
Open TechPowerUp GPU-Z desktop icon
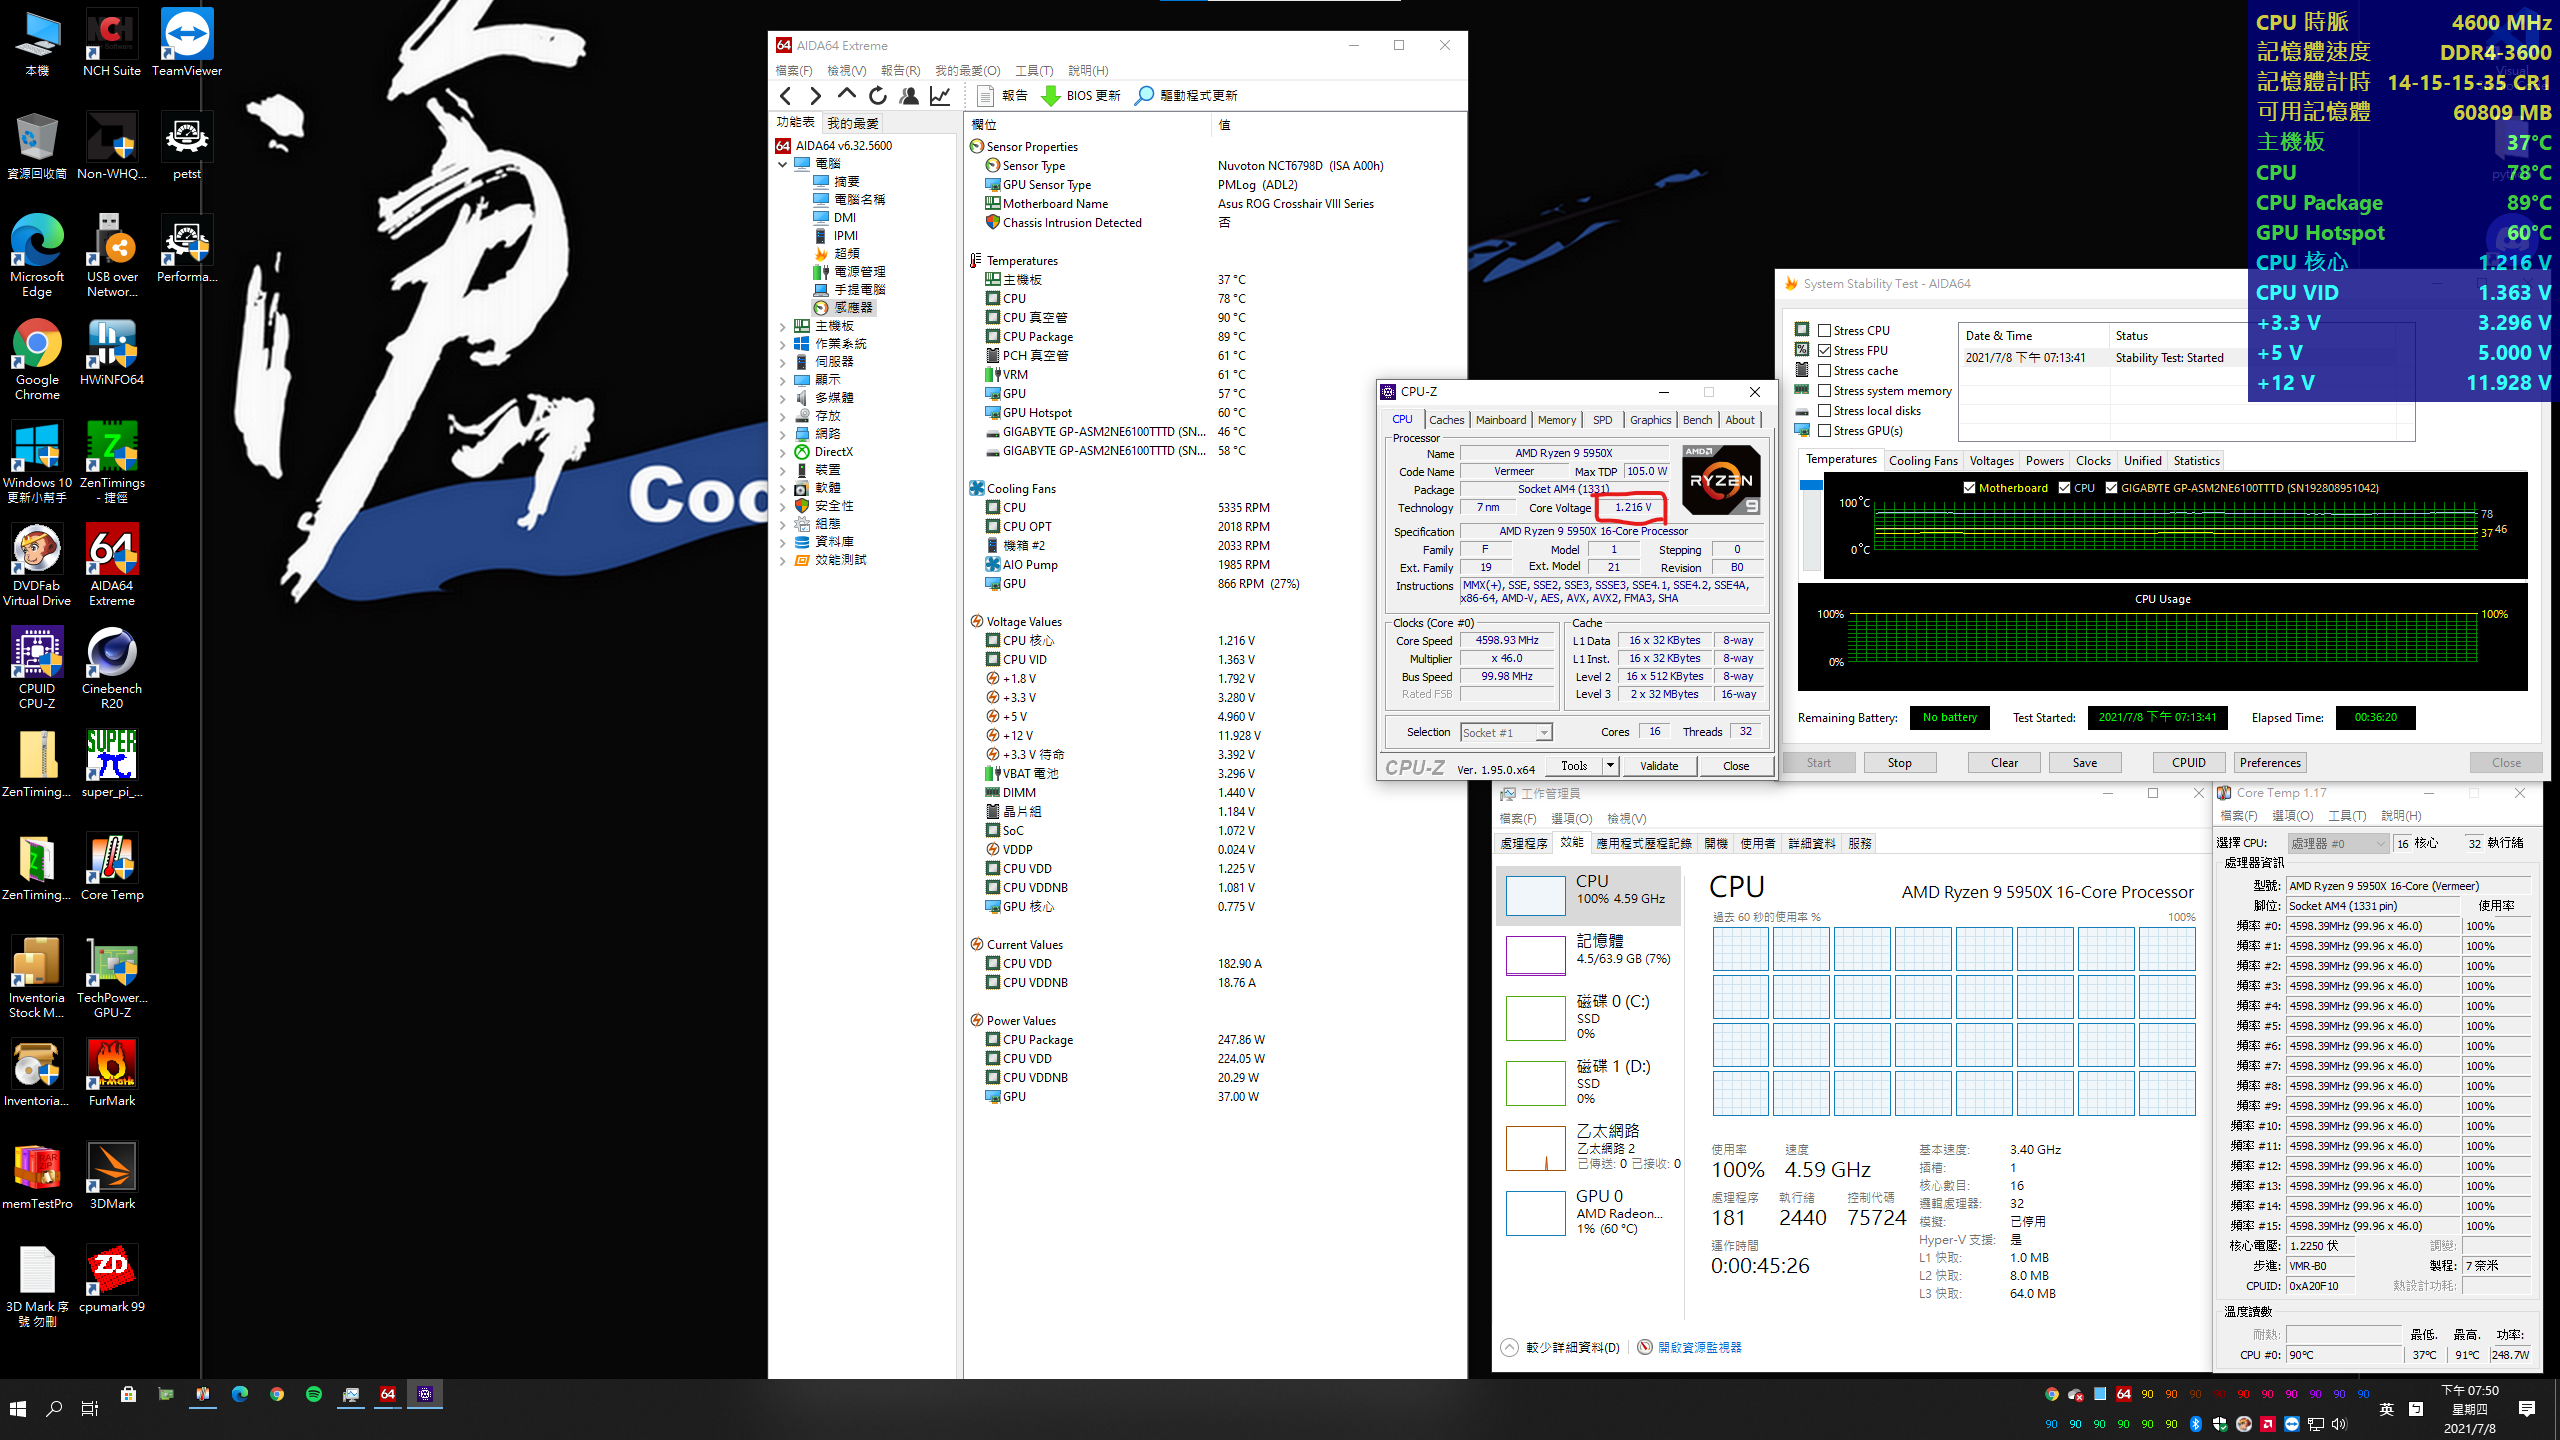112,978
